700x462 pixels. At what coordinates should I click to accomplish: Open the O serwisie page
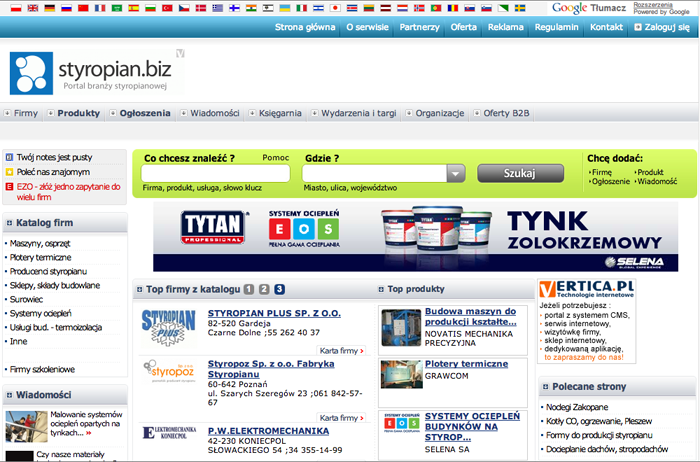[x=367, y=27]
